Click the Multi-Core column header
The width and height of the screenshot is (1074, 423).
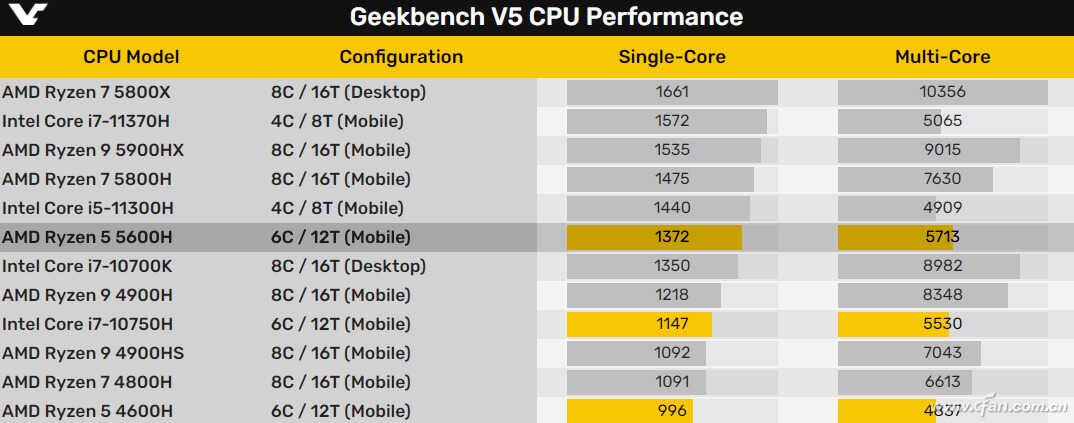pyautogui.click(x=942, y=57)
